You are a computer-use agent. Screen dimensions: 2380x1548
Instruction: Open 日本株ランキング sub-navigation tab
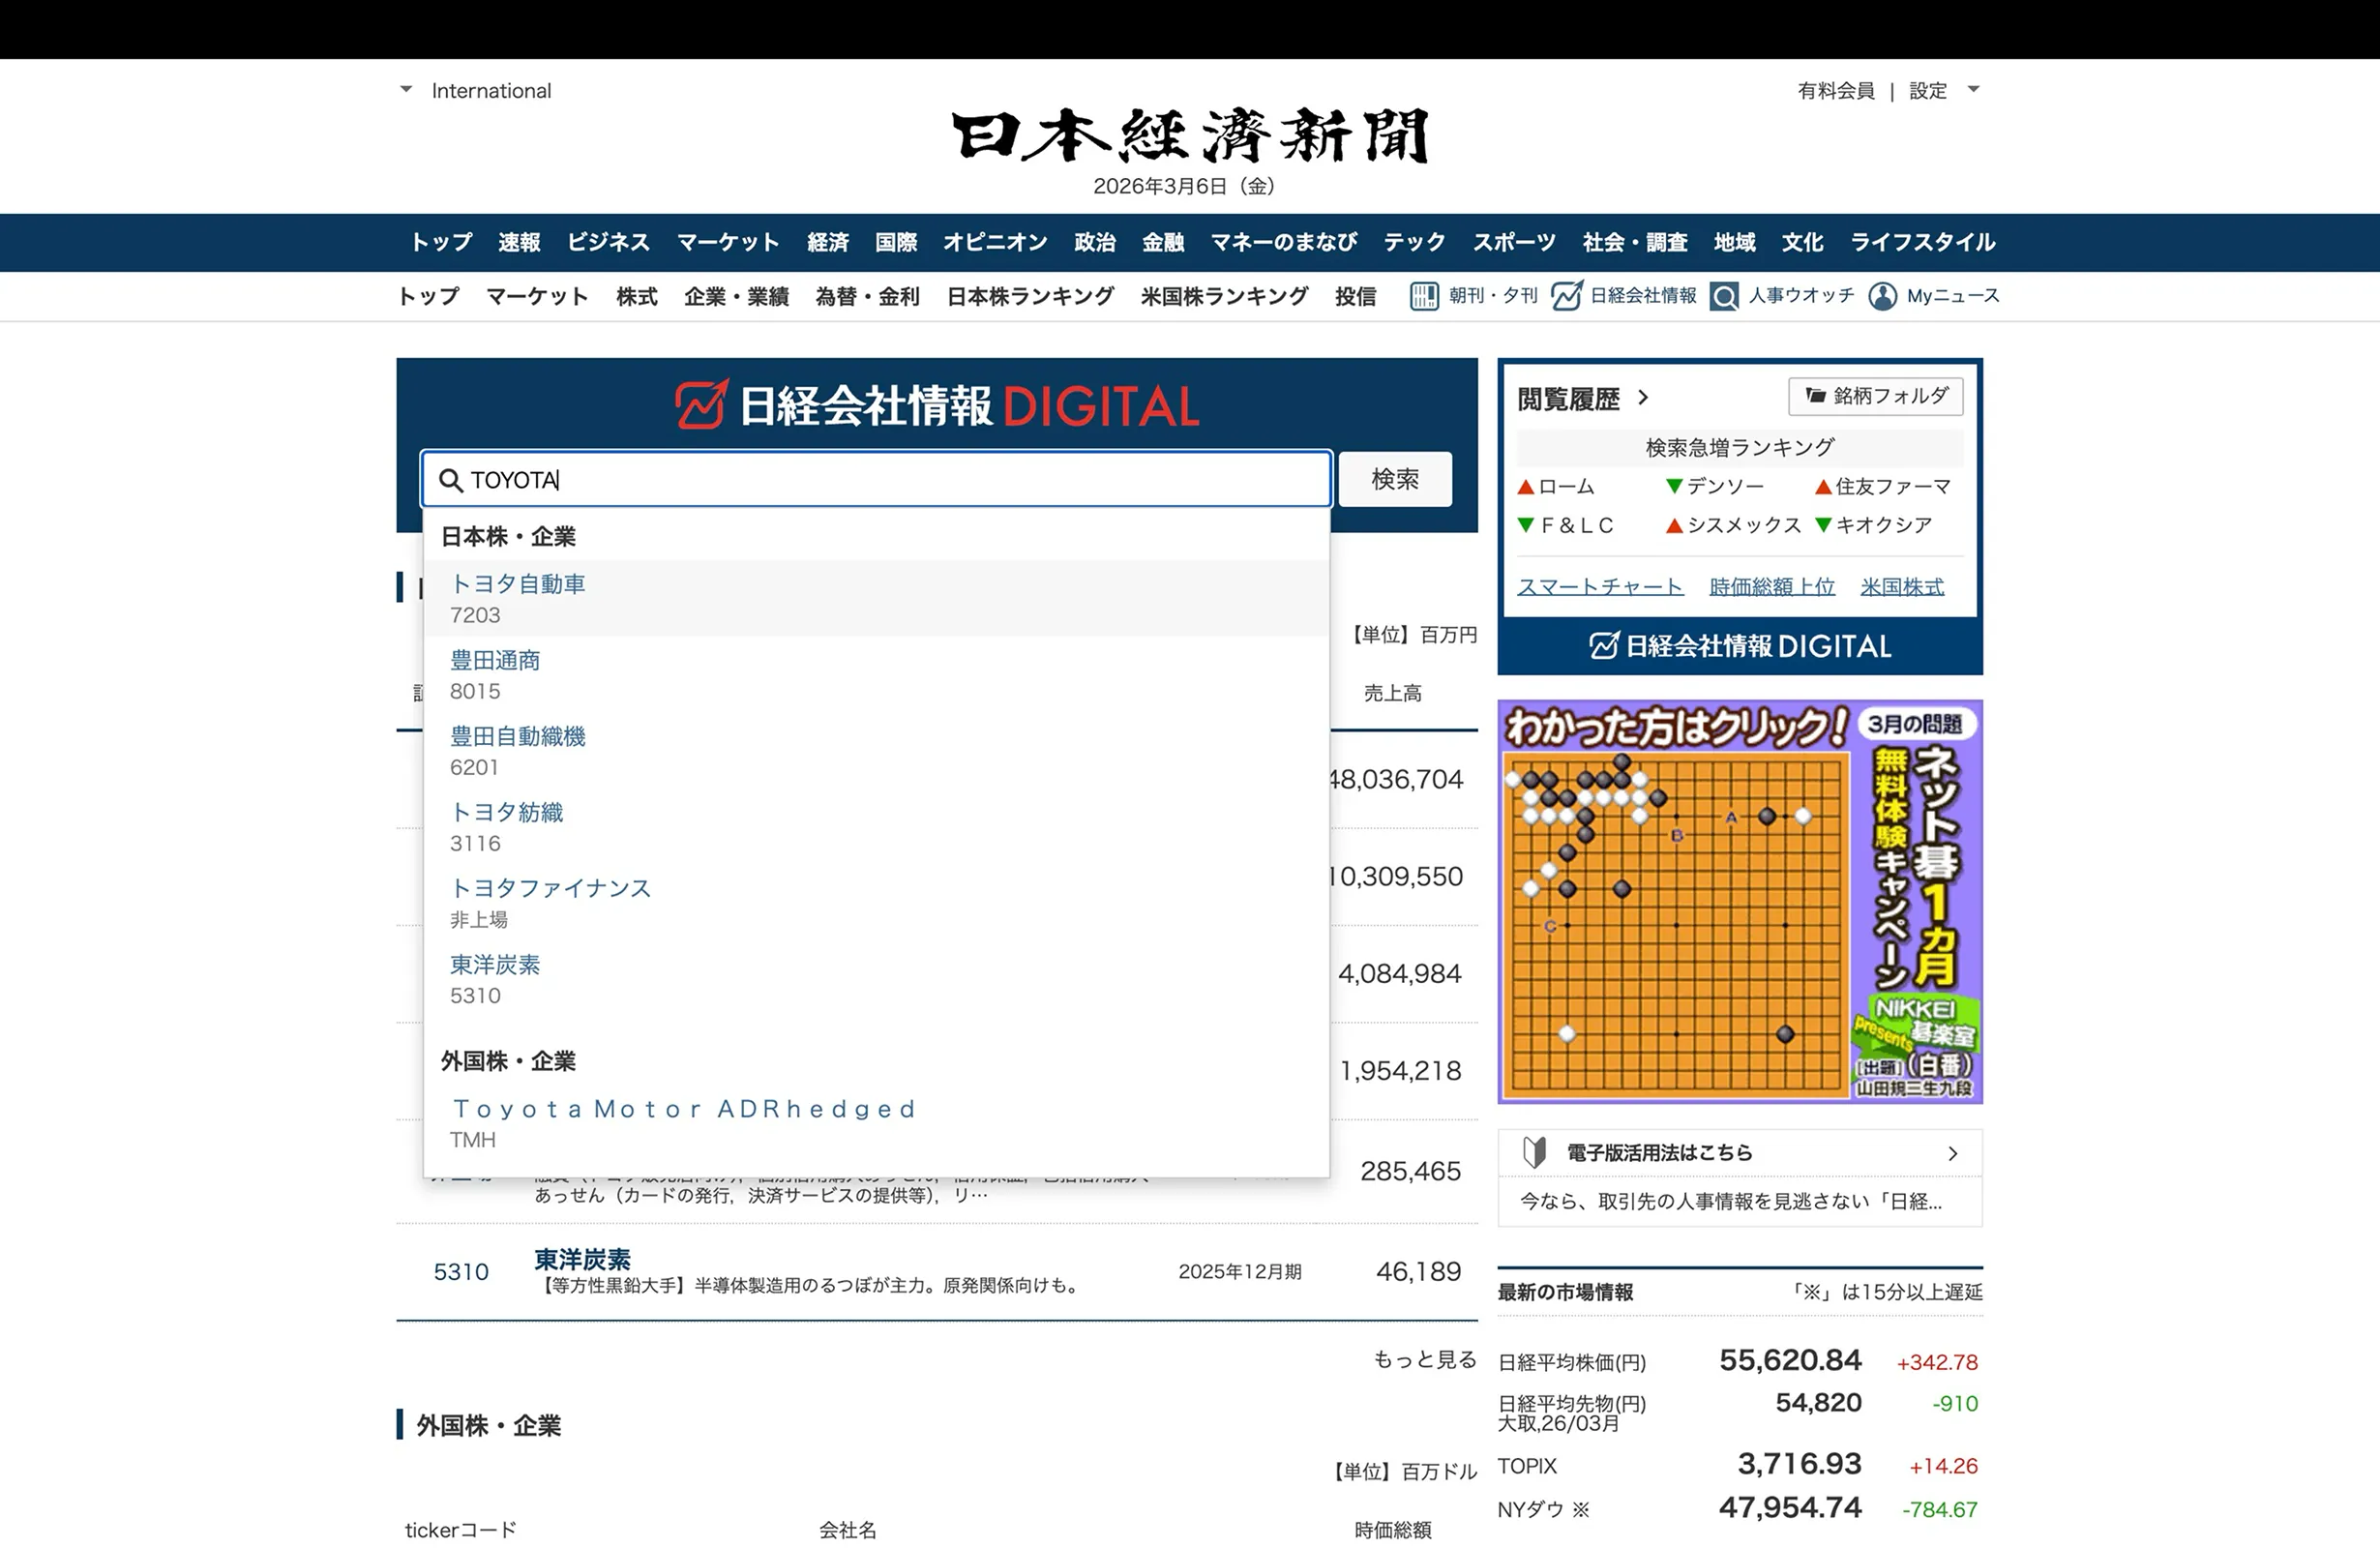click(1030, 297)
